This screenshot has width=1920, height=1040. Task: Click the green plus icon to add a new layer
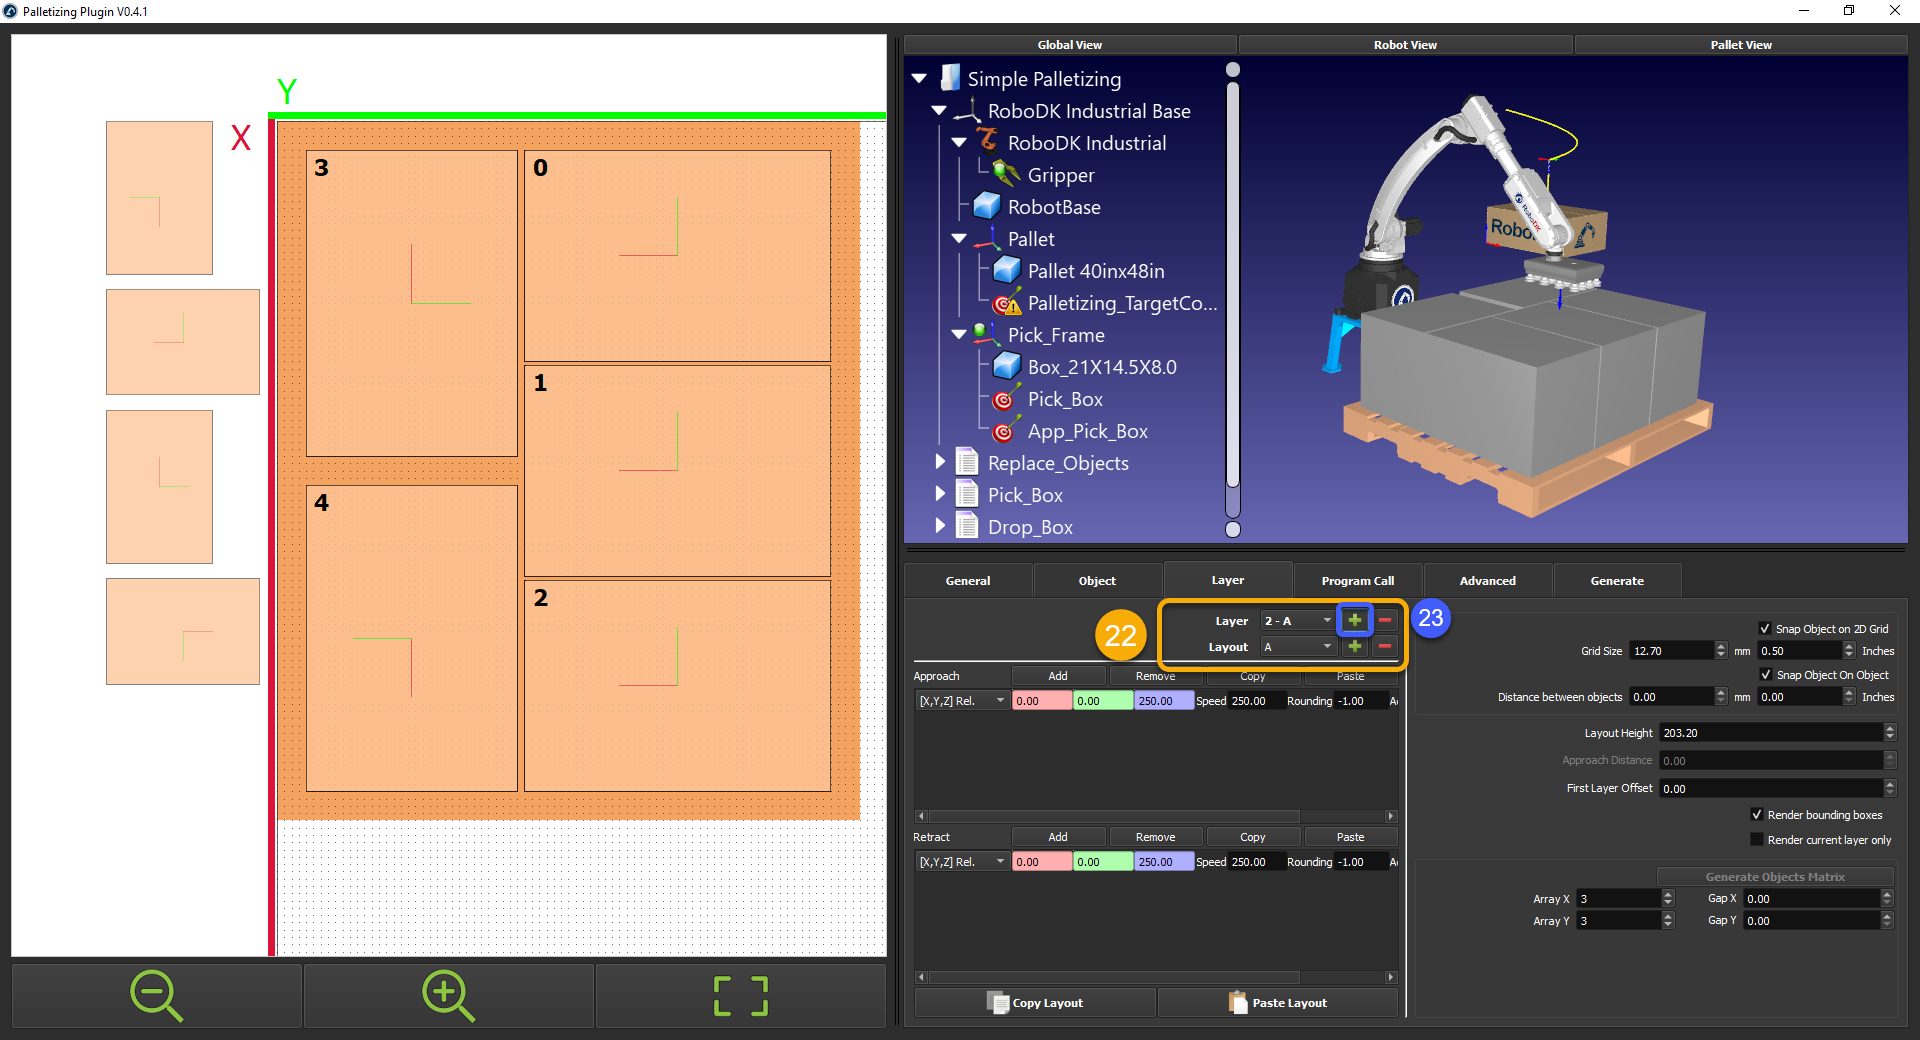(x=1354, y=620)
